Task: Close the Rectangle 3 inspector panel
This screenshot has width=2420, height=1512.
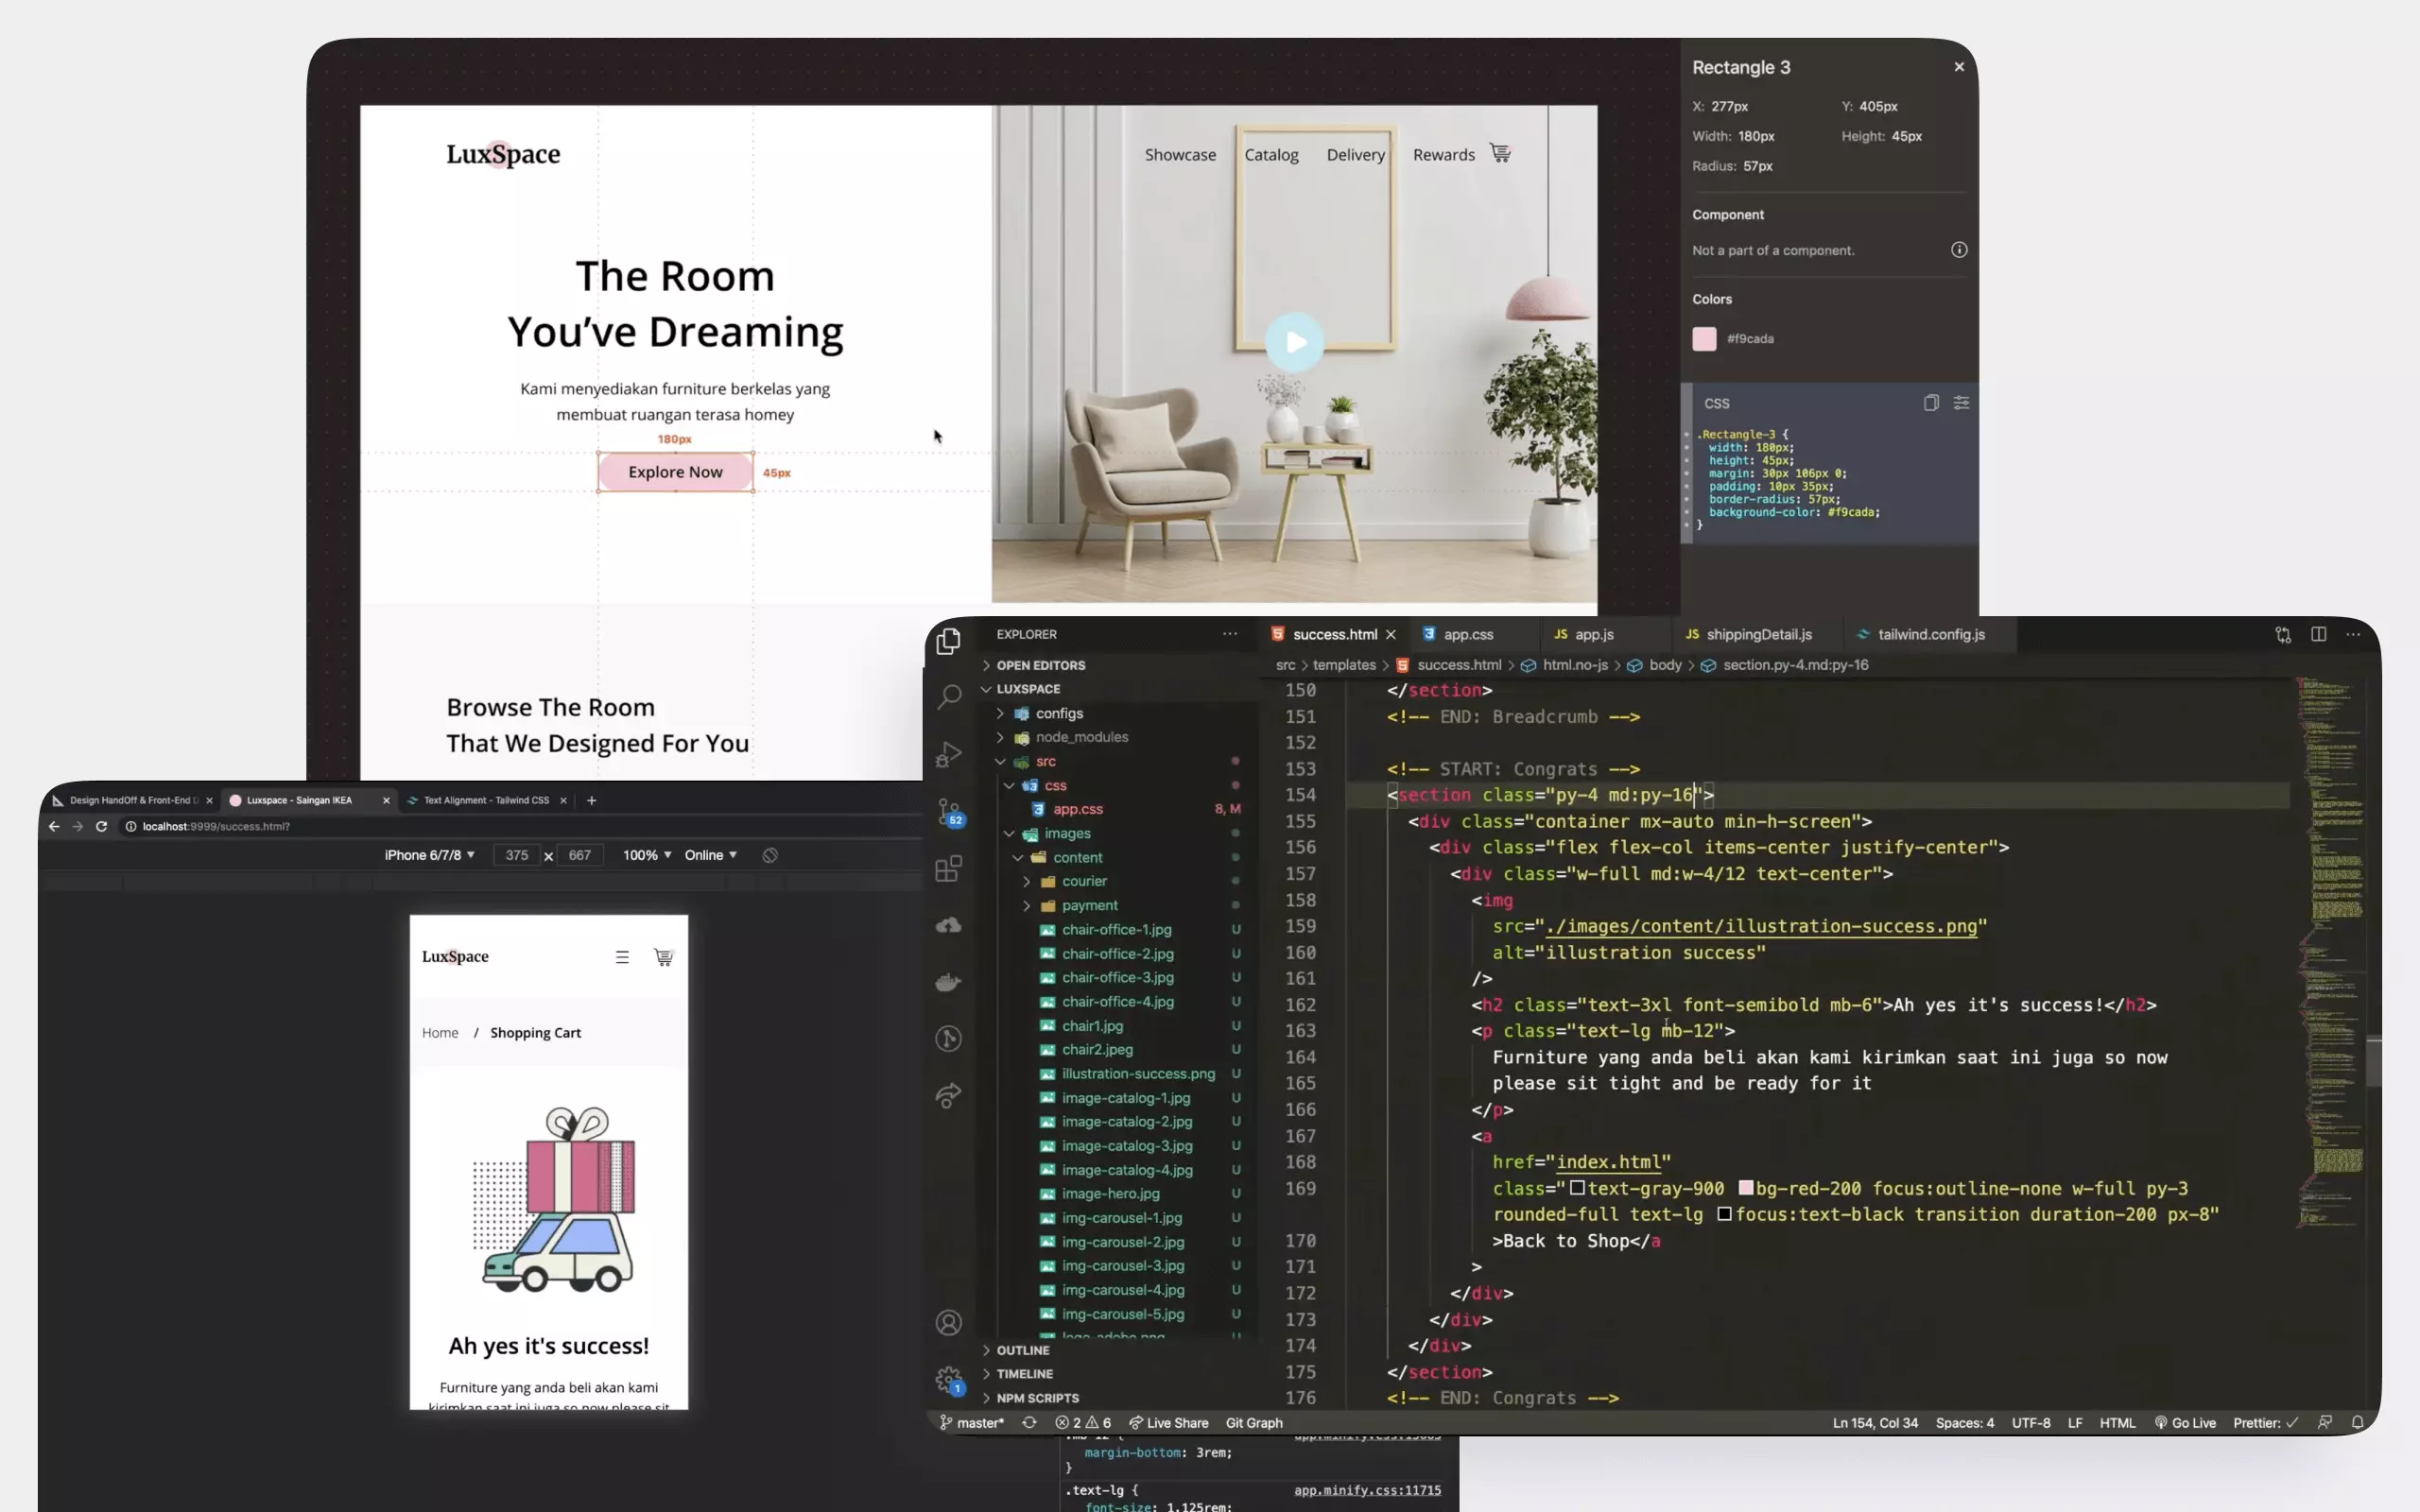Action: (1959, 67)
